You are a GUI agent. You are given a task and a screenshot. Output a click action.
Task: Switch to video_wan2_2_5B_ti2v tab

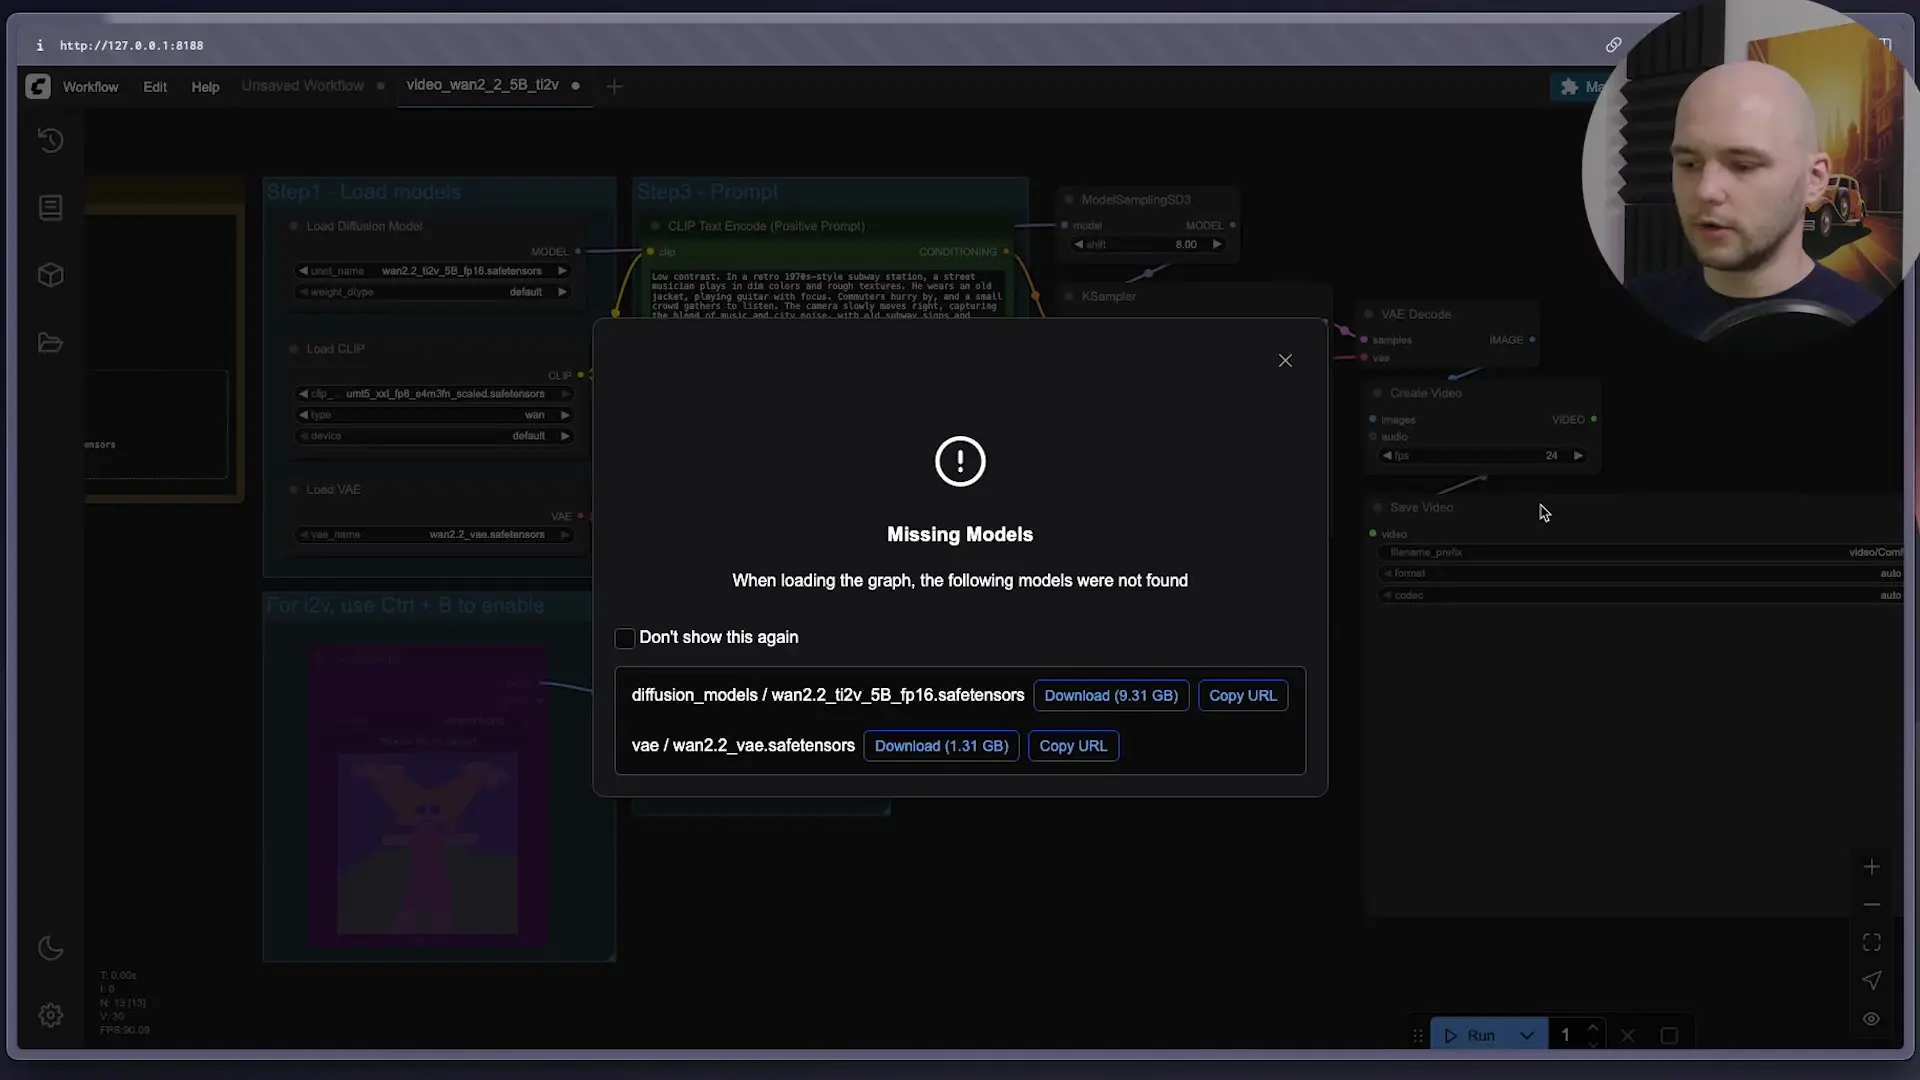(482, 85)
